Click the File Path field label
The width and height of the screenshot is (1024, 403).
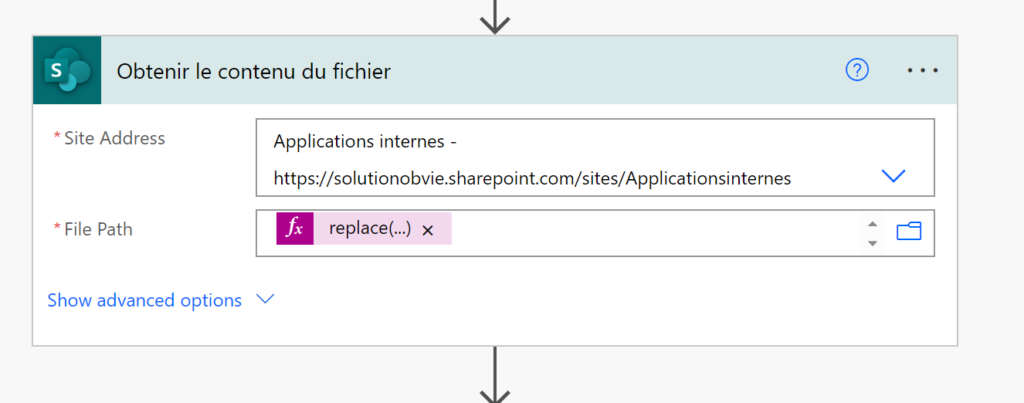point(98,229)
